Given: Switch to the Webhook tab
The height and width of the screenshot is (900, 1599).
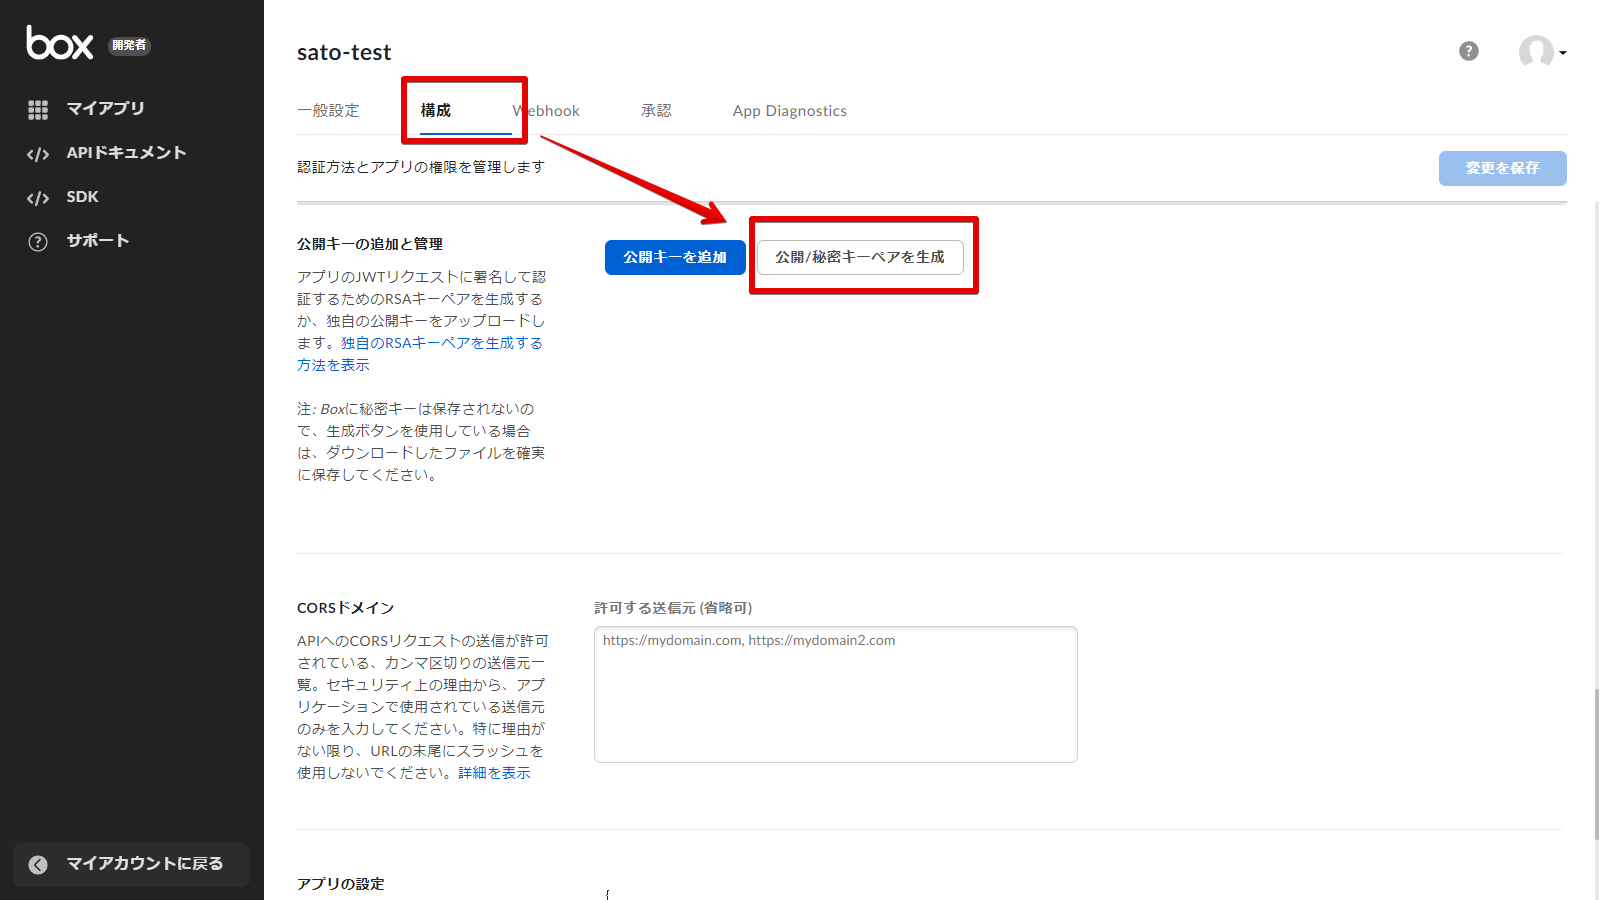Looking at the screenshot, I should (x=546, y=111).
